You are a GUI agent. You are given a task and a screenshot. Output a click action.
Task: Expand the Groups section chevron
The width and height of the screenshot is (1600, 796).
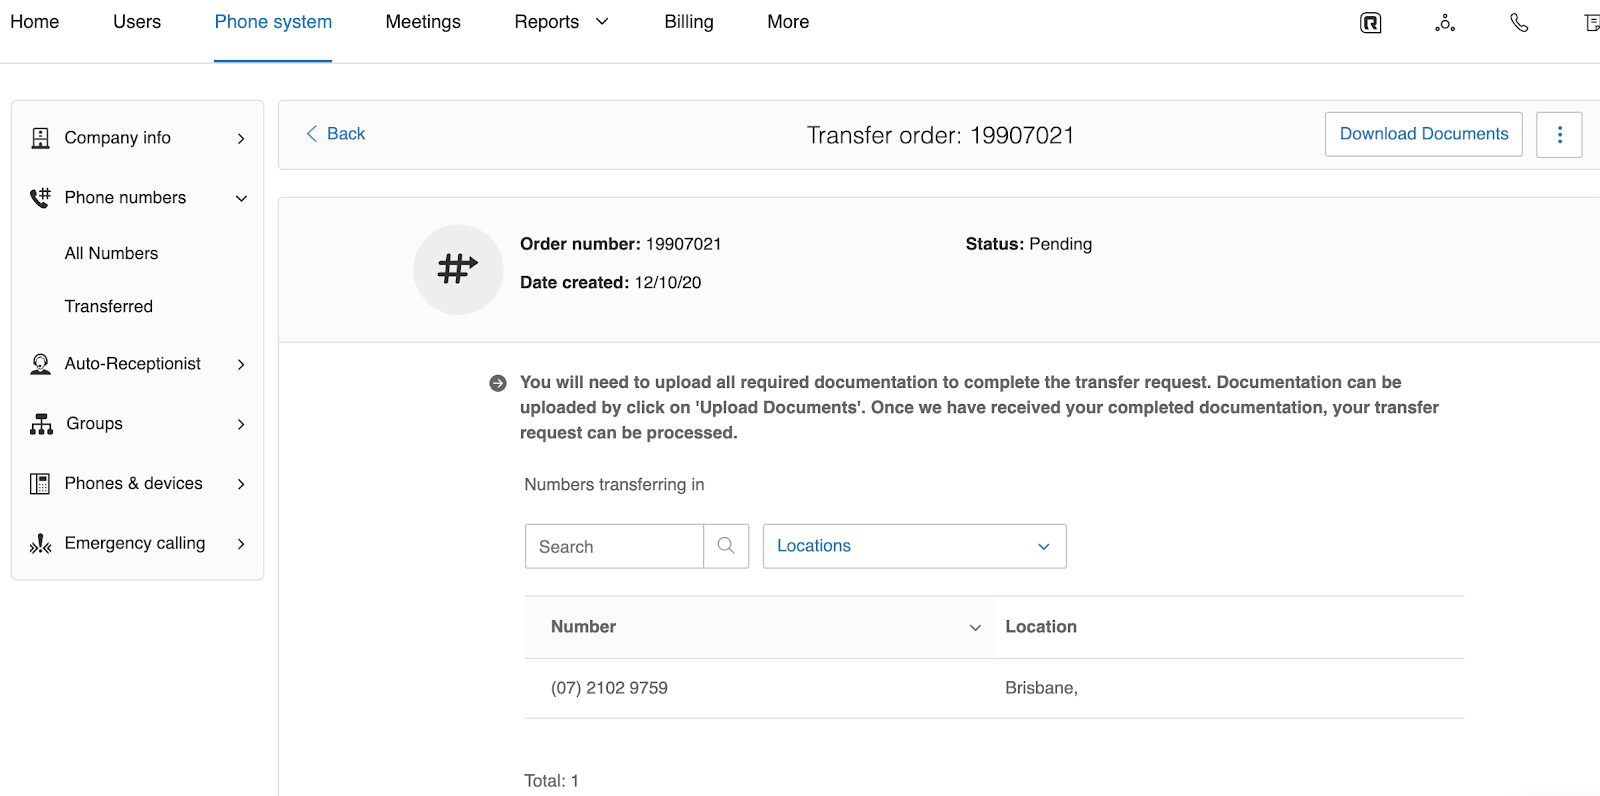pyautogui.click(x=241, y=425)
